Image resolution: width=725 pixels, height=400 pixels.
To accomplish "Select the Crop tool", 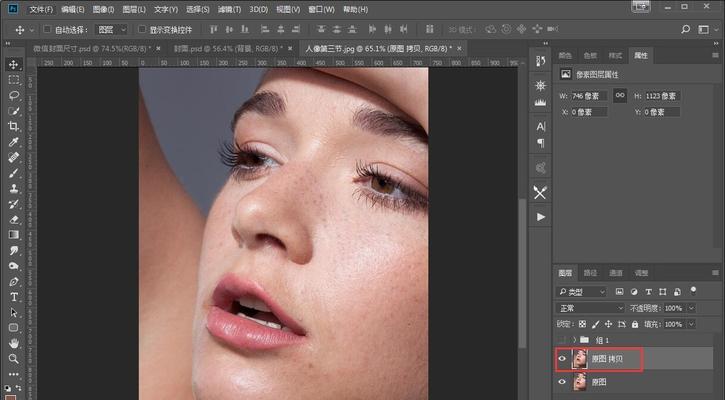I will point(13,126).
